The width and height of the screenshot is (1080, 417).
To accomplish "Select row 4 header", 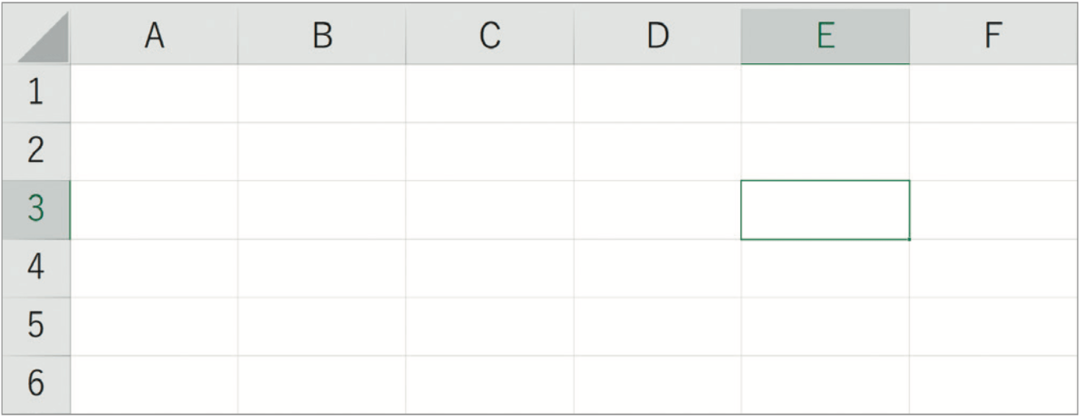I will tap(36, 268).
